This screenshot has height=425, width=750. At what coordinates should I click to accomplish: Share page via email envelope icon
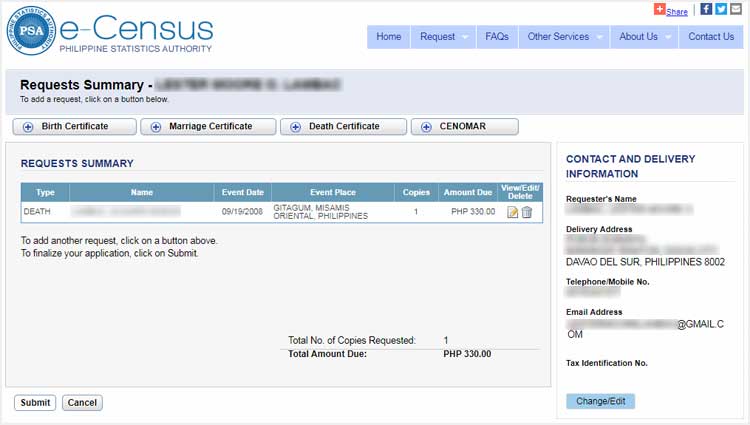coord(736,9)
